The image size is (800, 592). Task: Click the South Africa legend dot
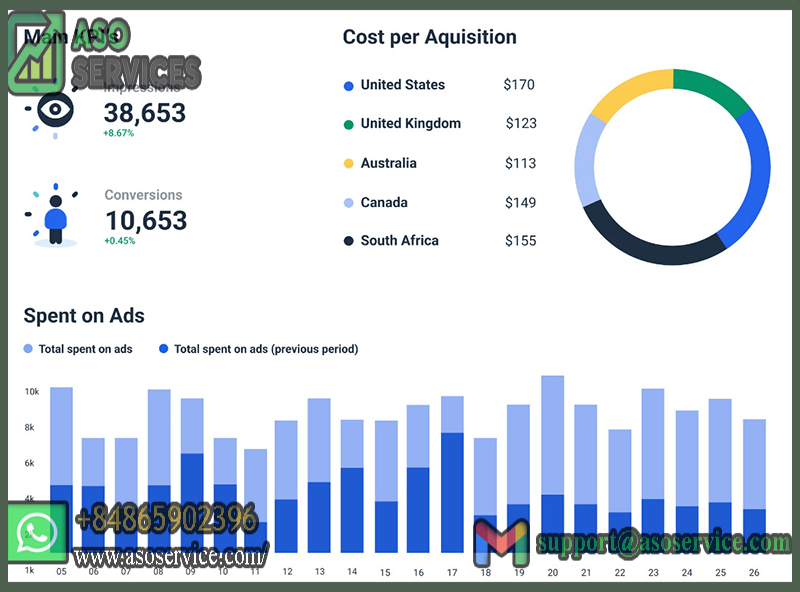click(348, 241)
